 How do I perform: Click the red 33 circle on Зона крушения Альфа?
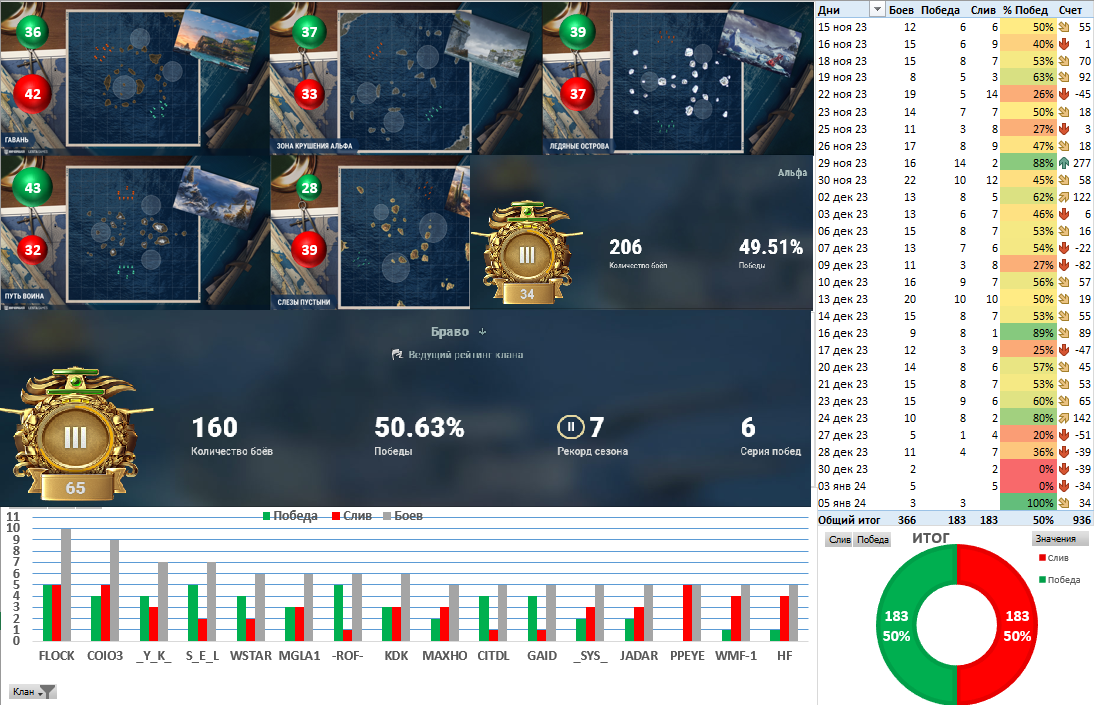coord(309,94)
